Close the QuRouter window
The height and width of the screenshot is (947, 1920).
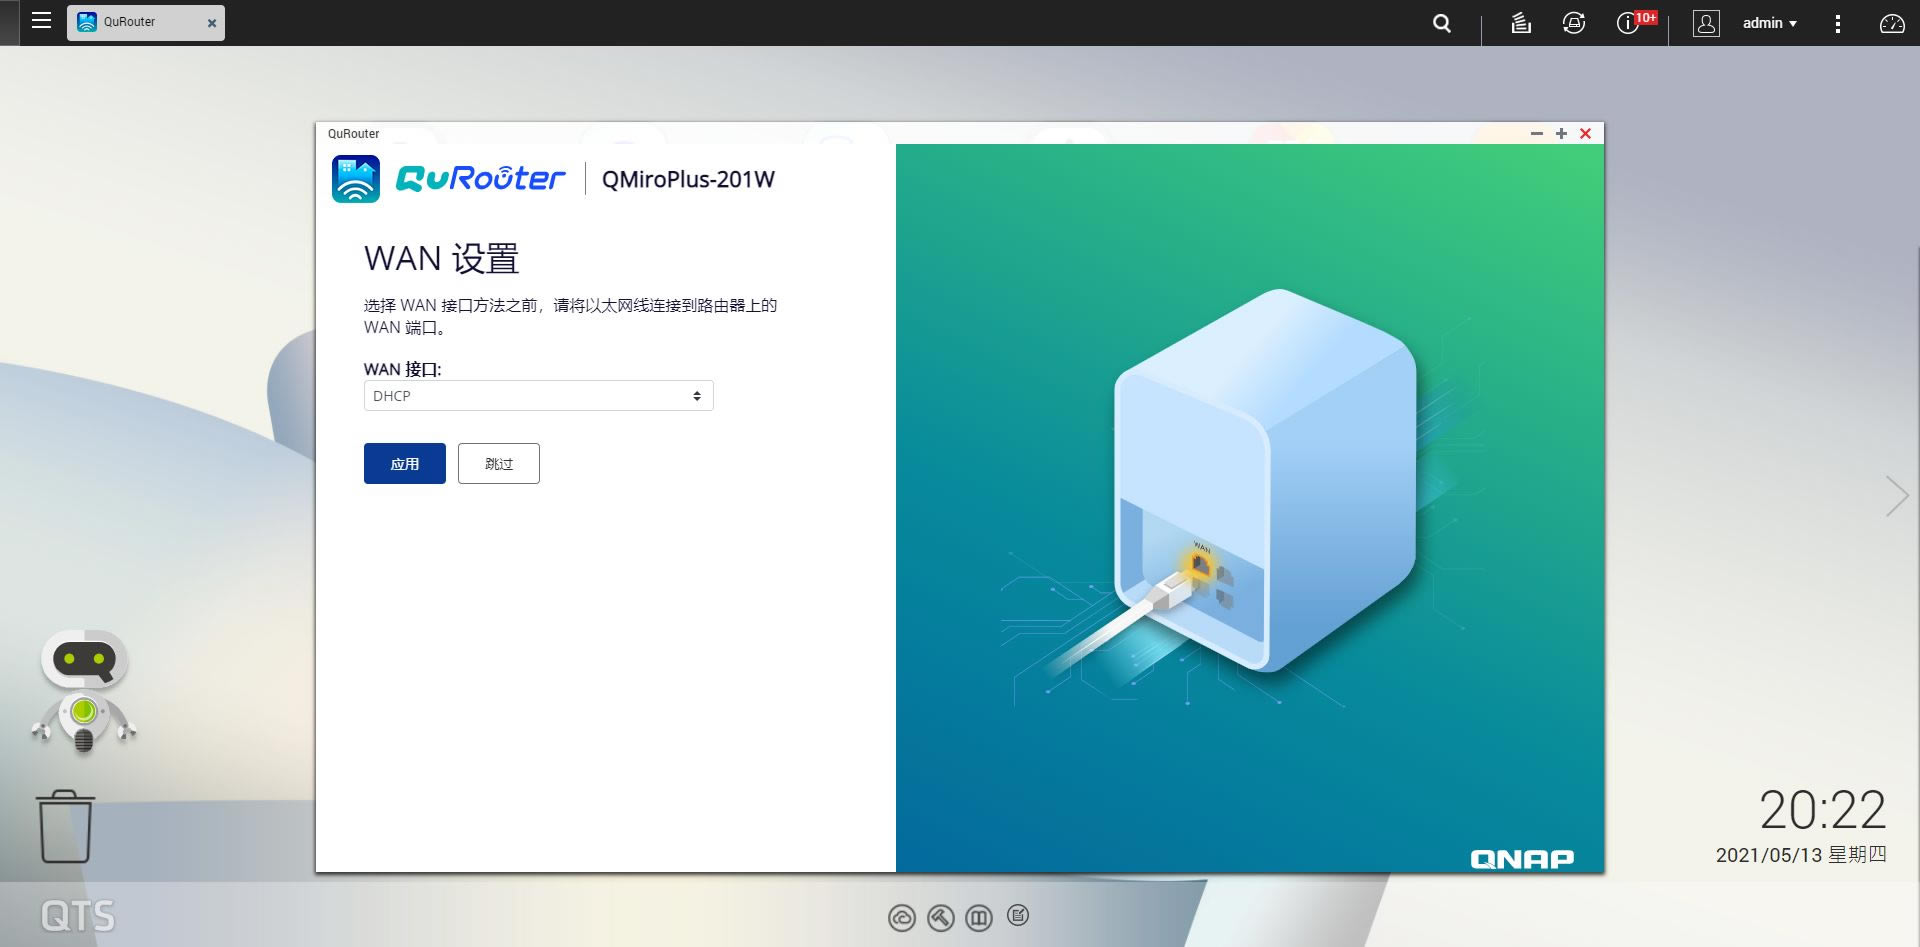point(1585,134)
